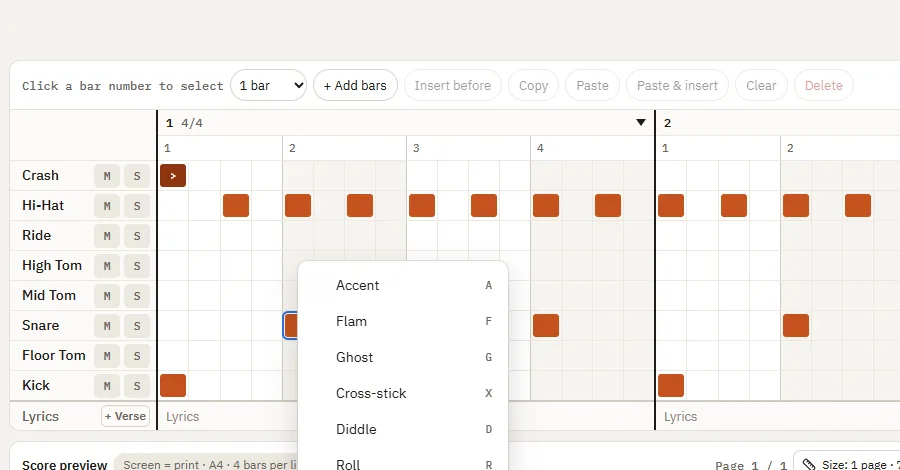Click the Crash track label
Viewport: 900px width, 470px height.
tap(40, 176)
